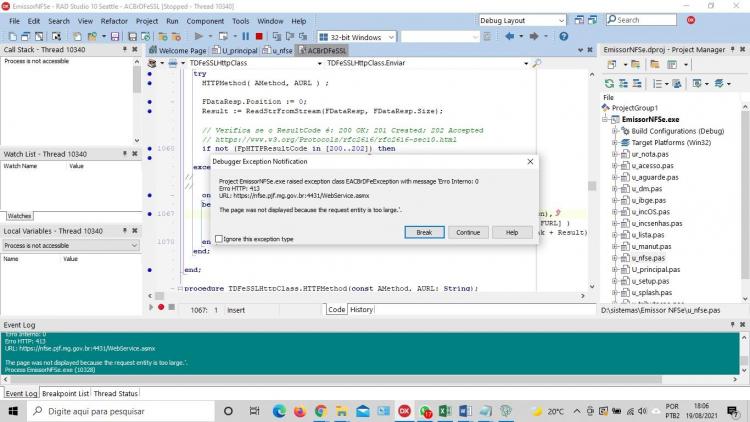Open the TDFeSSLHttpClass.Enviar method combo box

pyautogui.click(x=526, y=63)
